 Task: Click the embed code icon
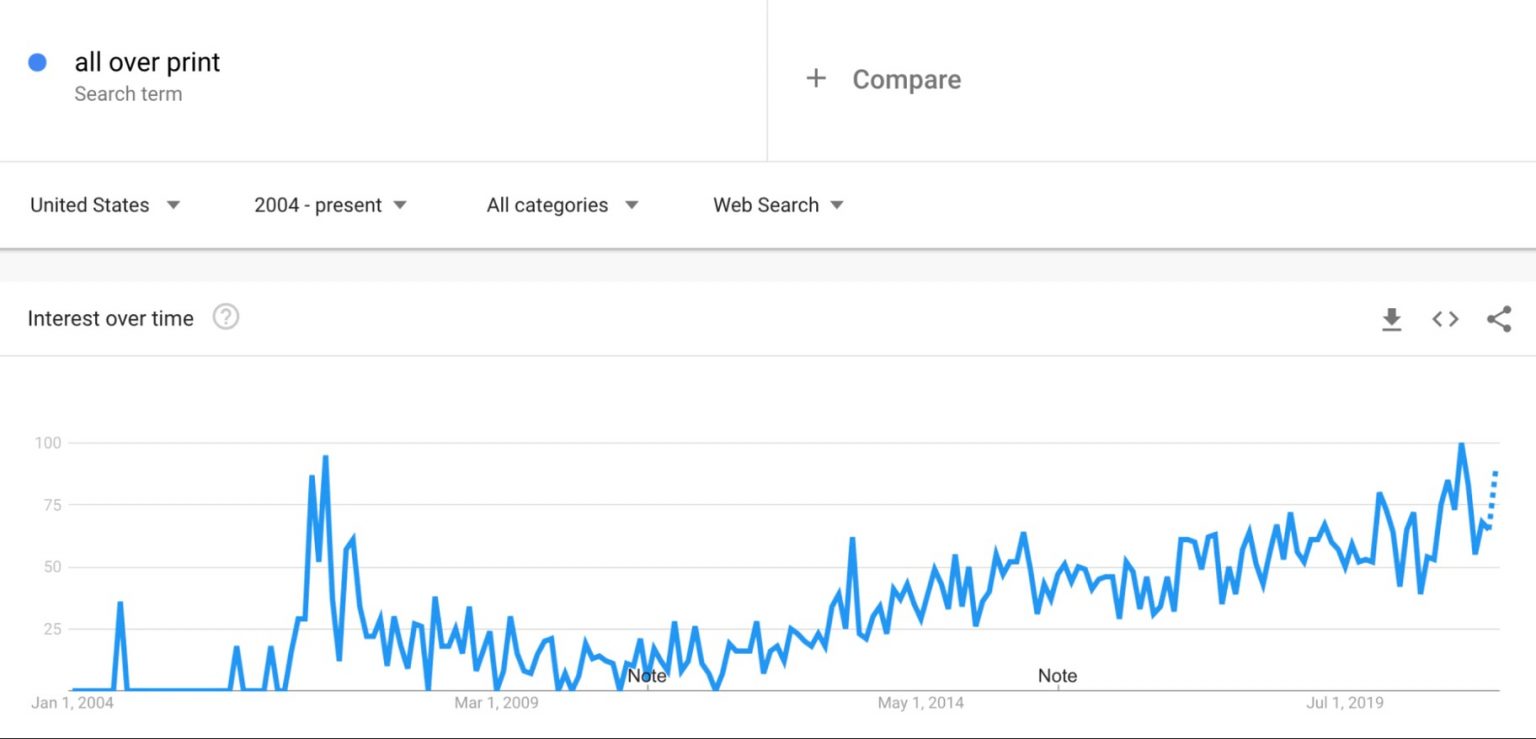(1445, 320)
